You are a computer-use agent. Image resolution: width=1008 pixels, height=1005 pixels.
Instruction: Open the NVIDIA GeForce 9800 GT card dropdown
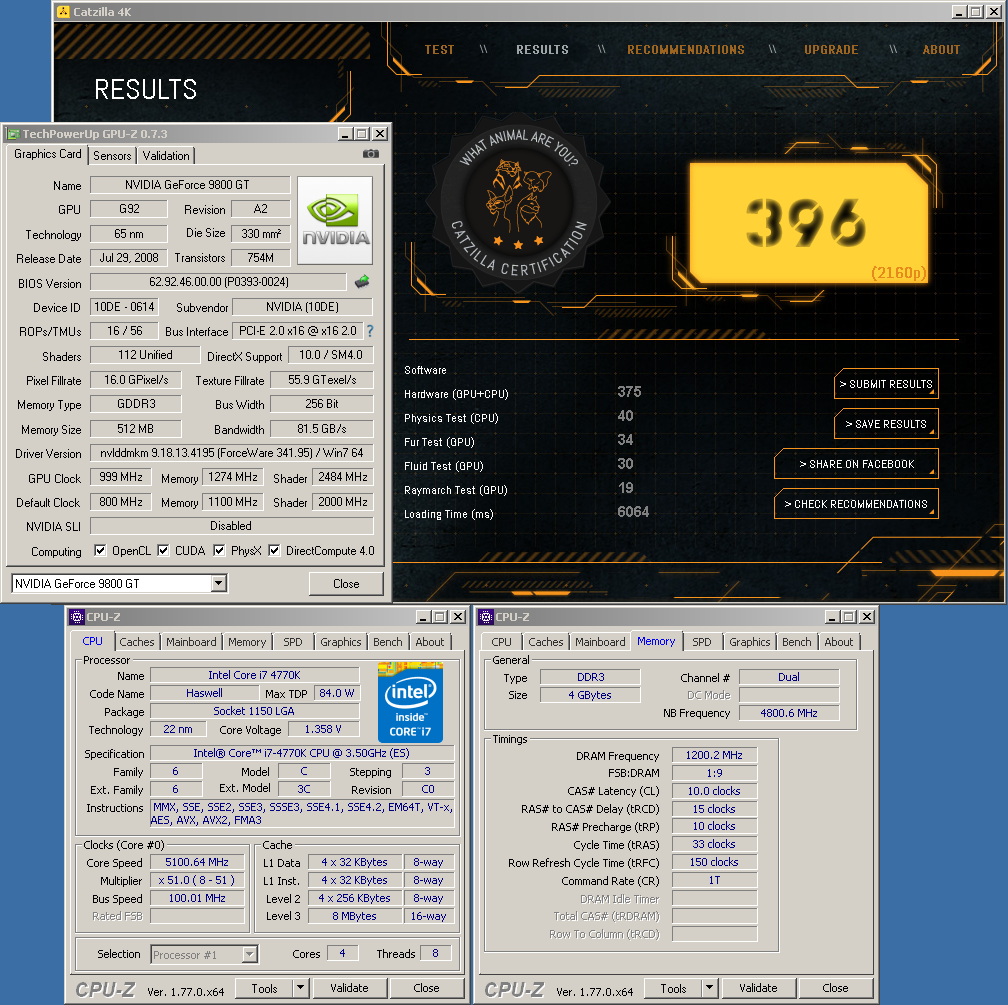[x=219, y=583]
